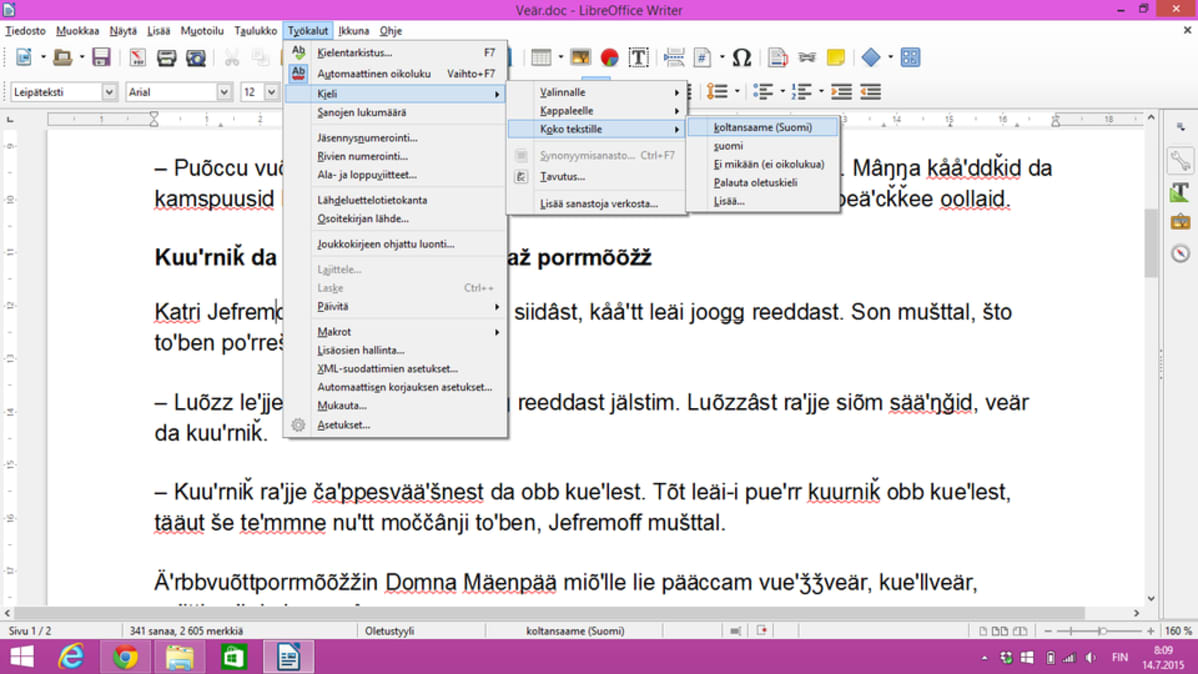Select suomi language option

[763, 146]
